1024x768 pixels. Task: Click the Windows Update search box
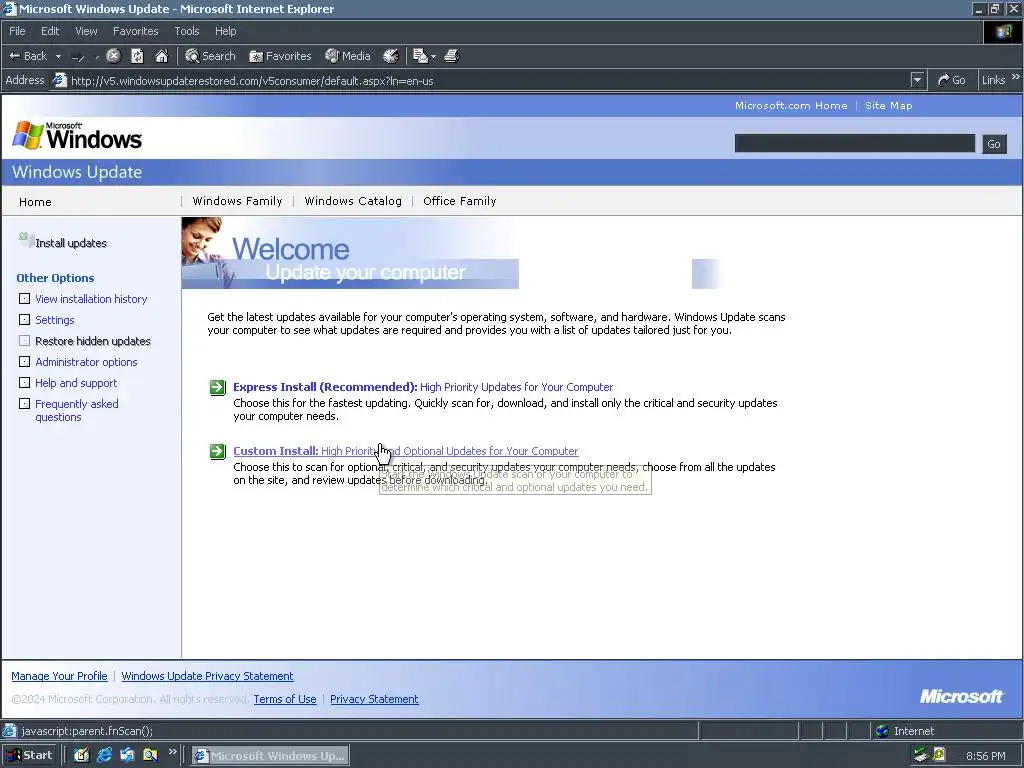[854, 144]
